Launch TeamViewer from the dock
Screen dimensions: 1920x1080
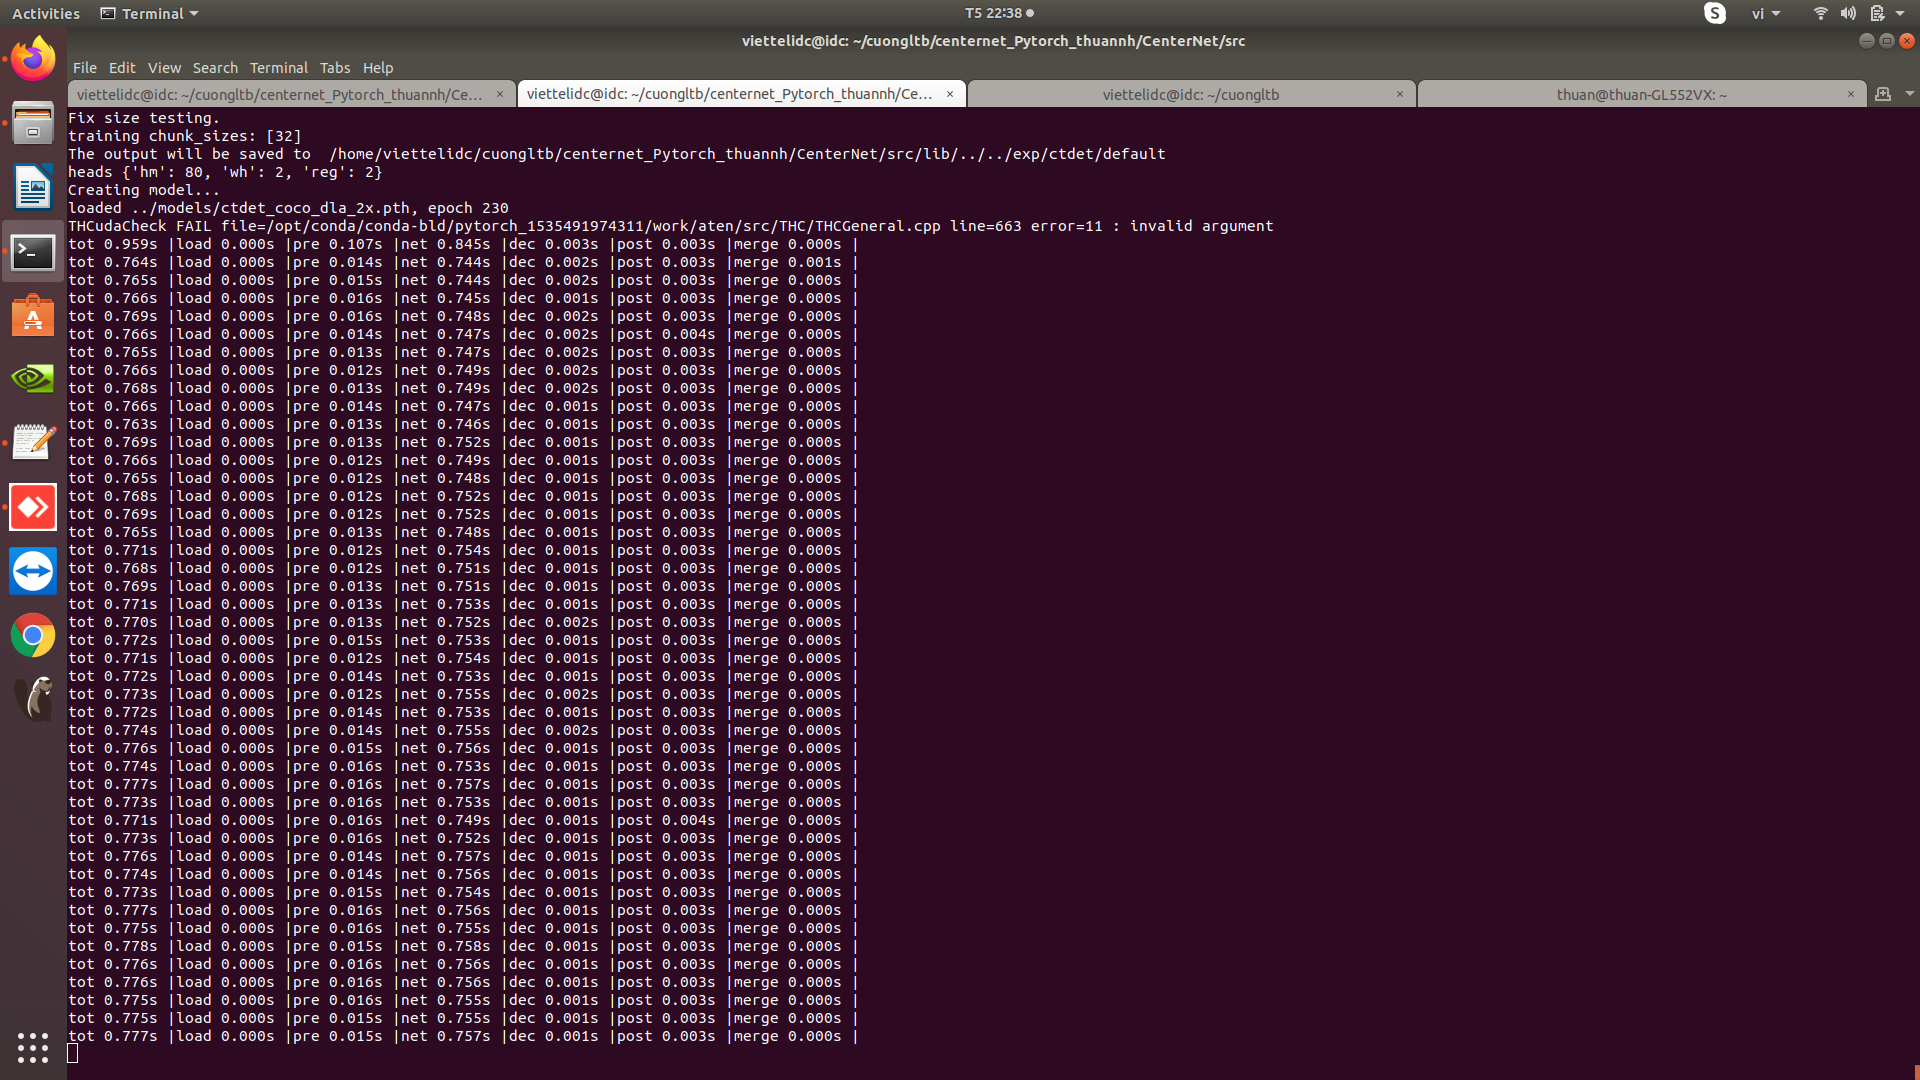(33, 572)
